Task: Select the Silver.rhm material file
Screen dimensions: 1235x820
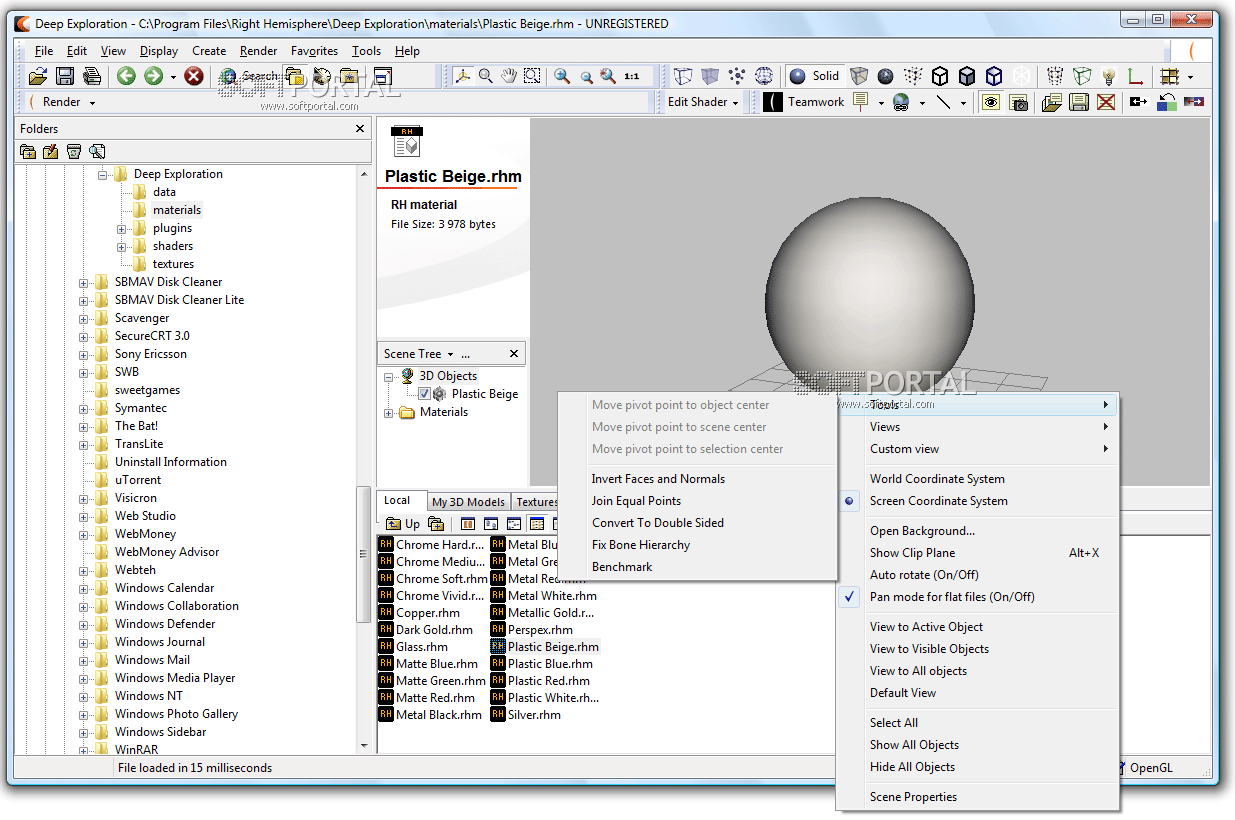Action: (526, 715)
